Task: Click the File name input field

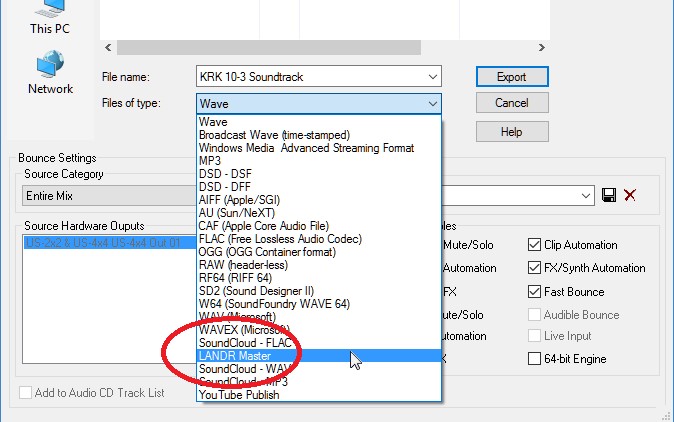Action: point(319,77)
